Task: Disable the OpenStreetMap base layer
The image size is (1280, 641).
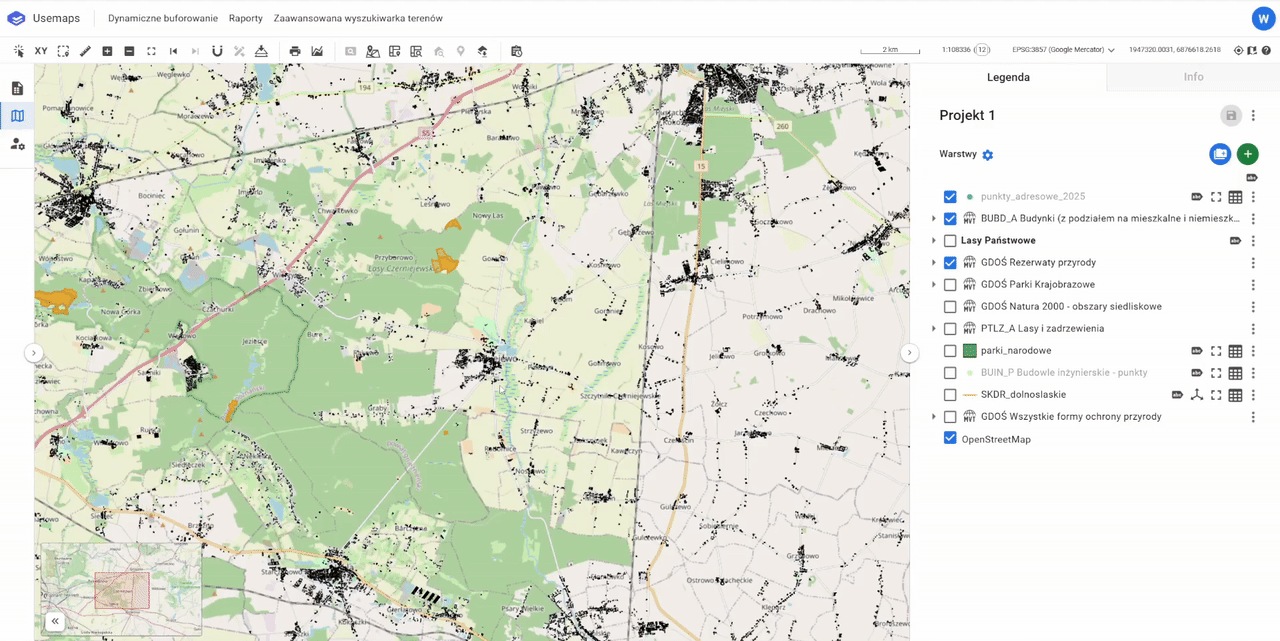Action: tap(950, 438)
